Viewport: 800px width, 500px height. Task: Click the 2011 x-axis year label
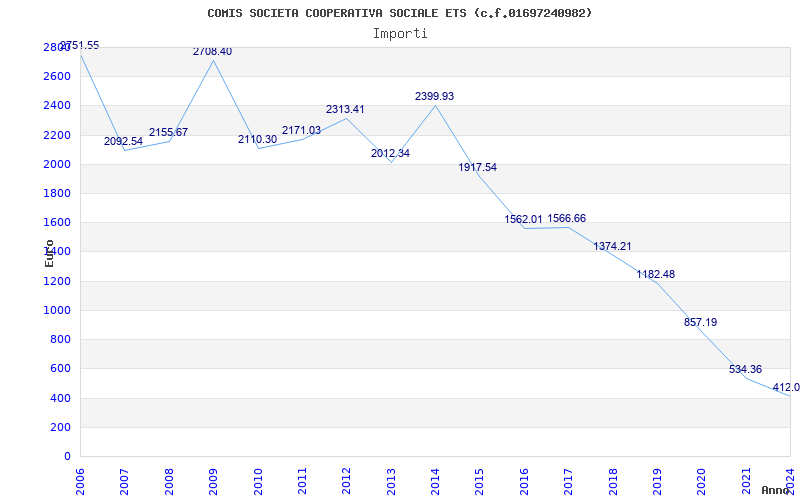tap(302, 482)
